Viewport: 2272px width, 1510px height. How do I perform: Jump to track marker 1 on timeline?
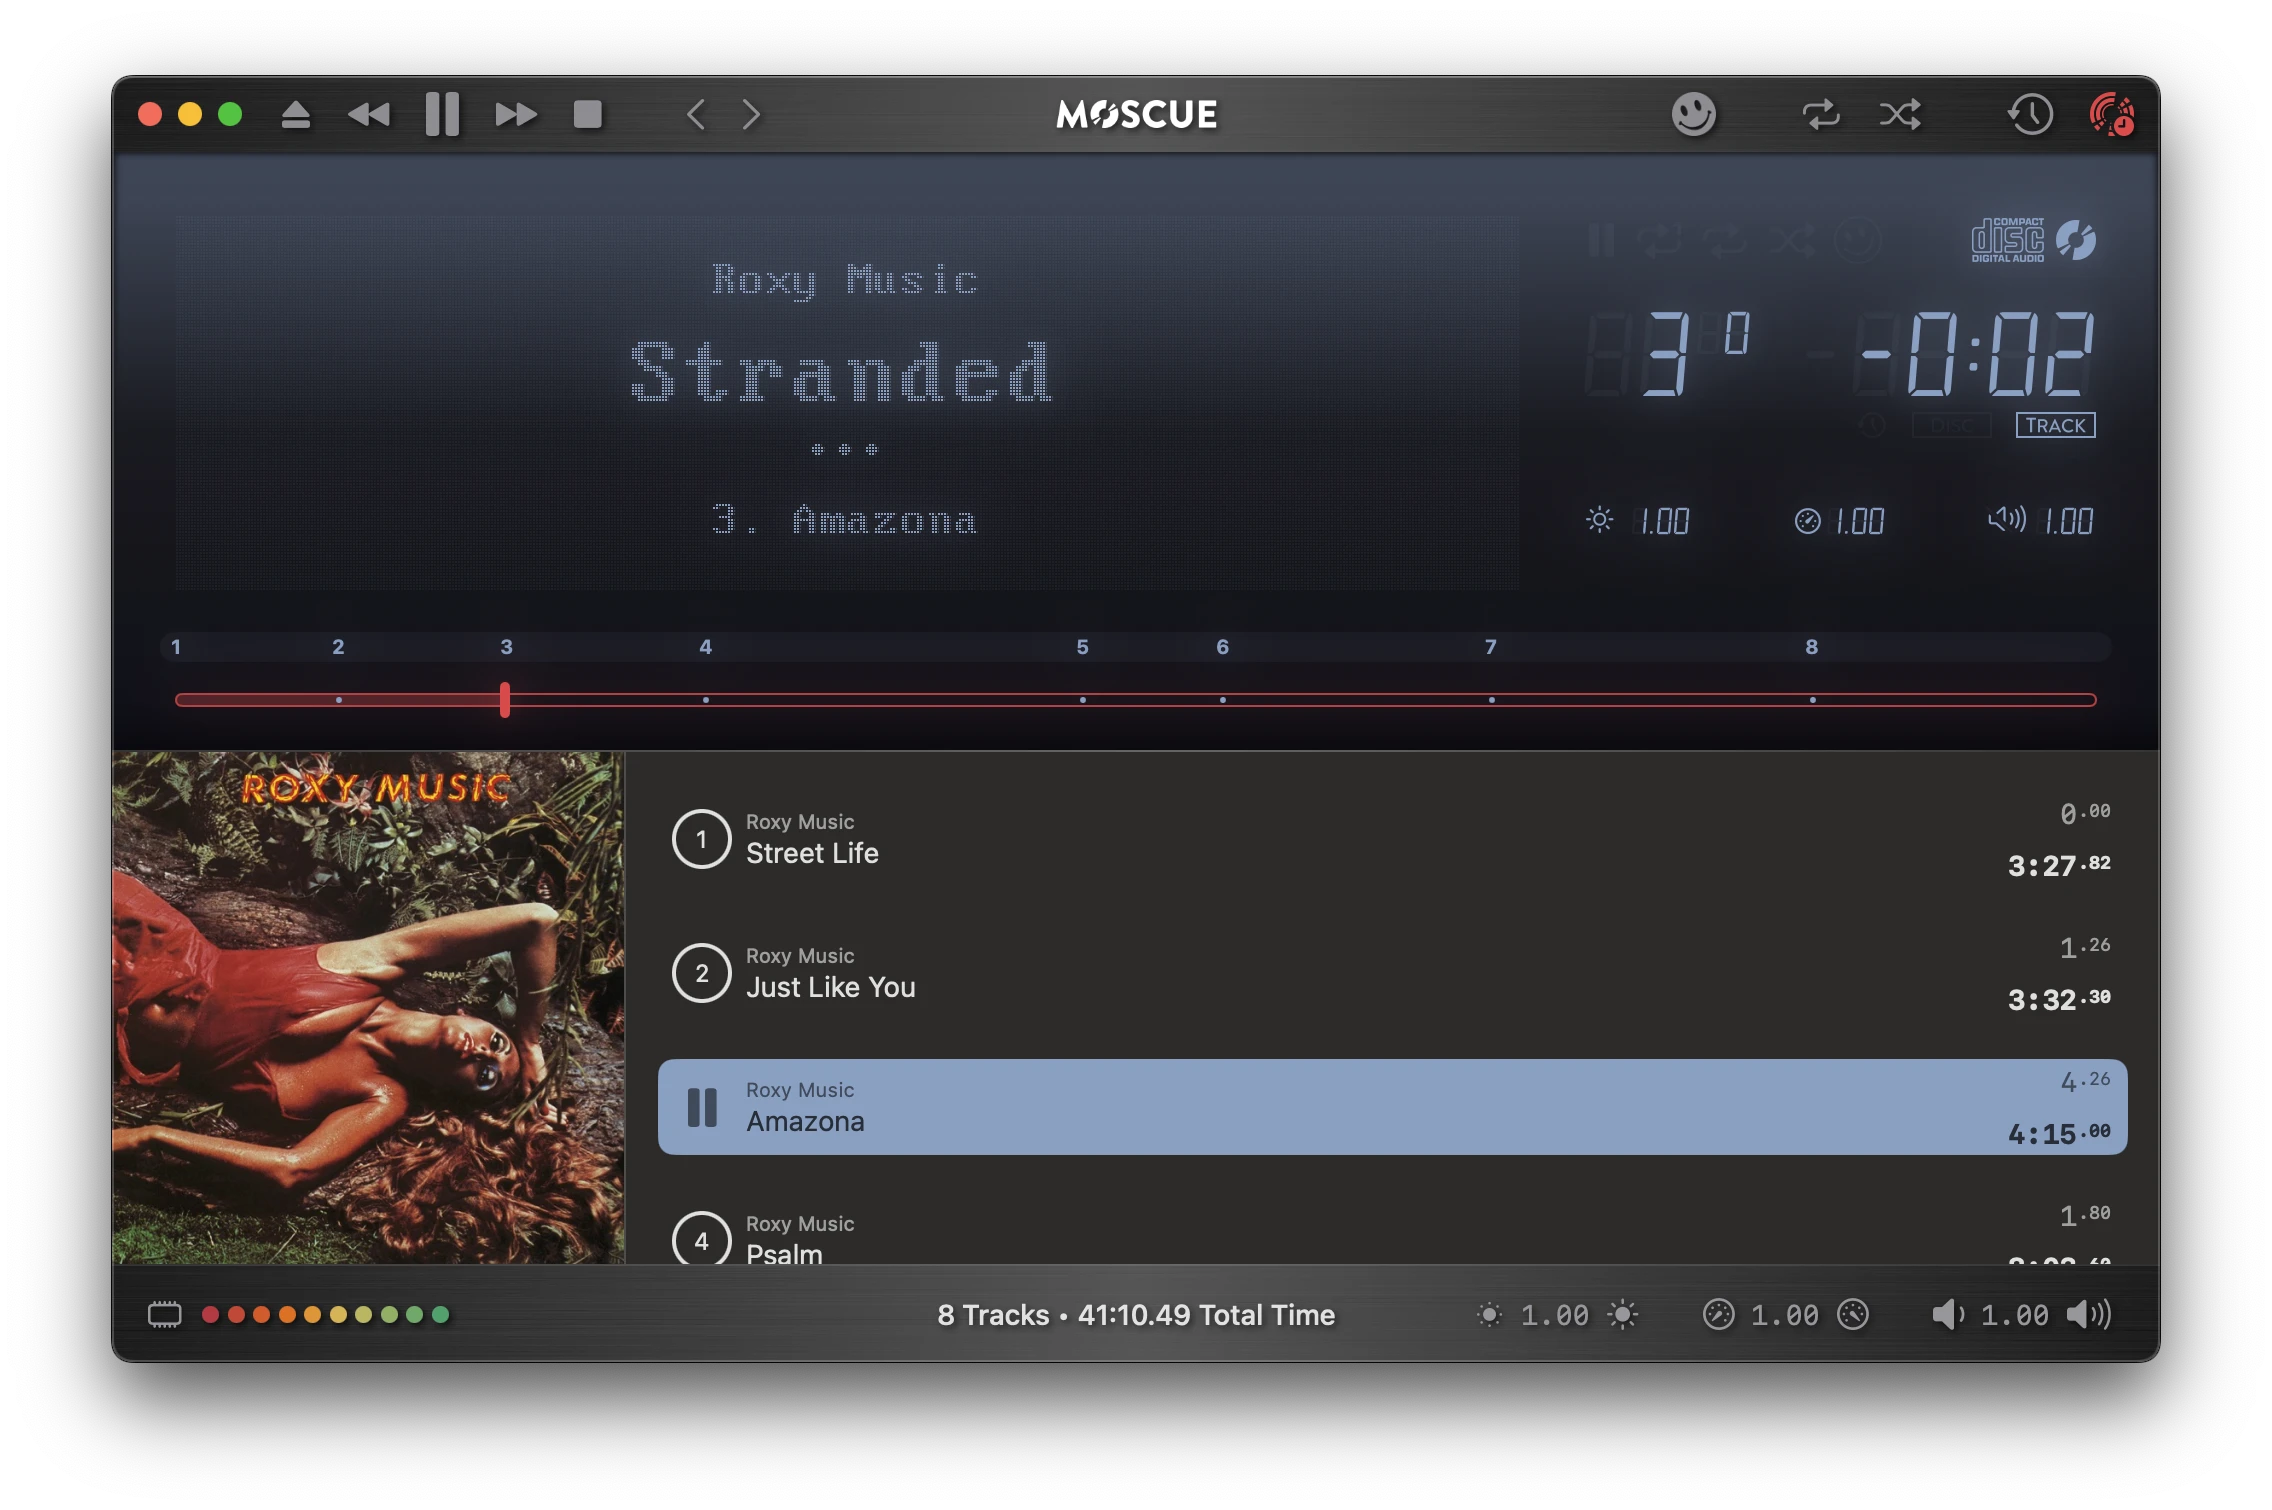pos(176,647)
